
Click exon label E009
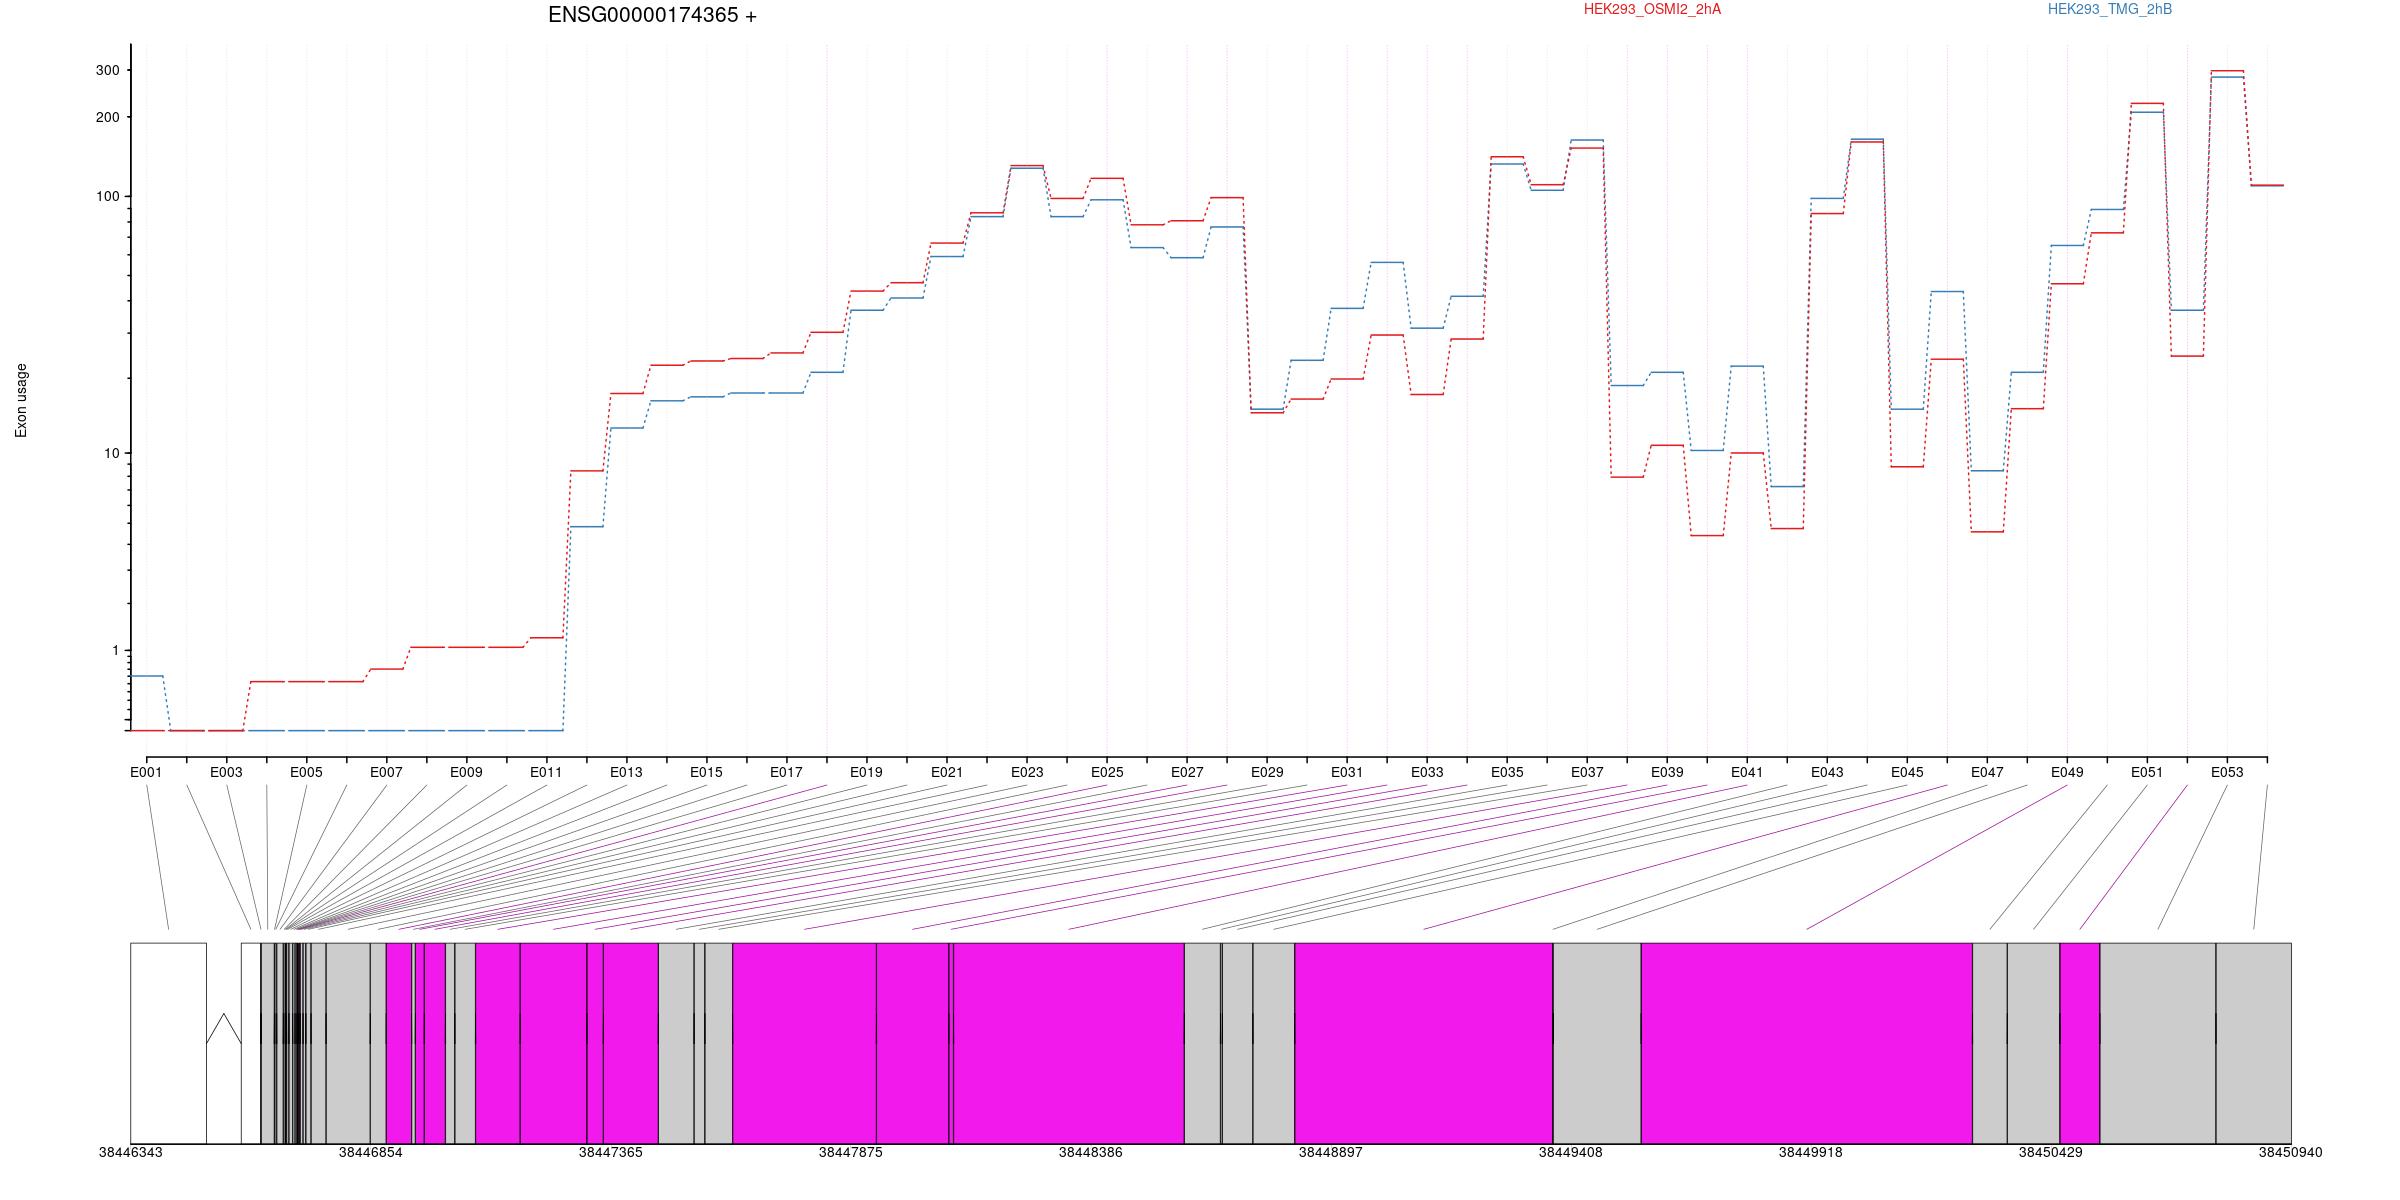(x=466, y=772)
